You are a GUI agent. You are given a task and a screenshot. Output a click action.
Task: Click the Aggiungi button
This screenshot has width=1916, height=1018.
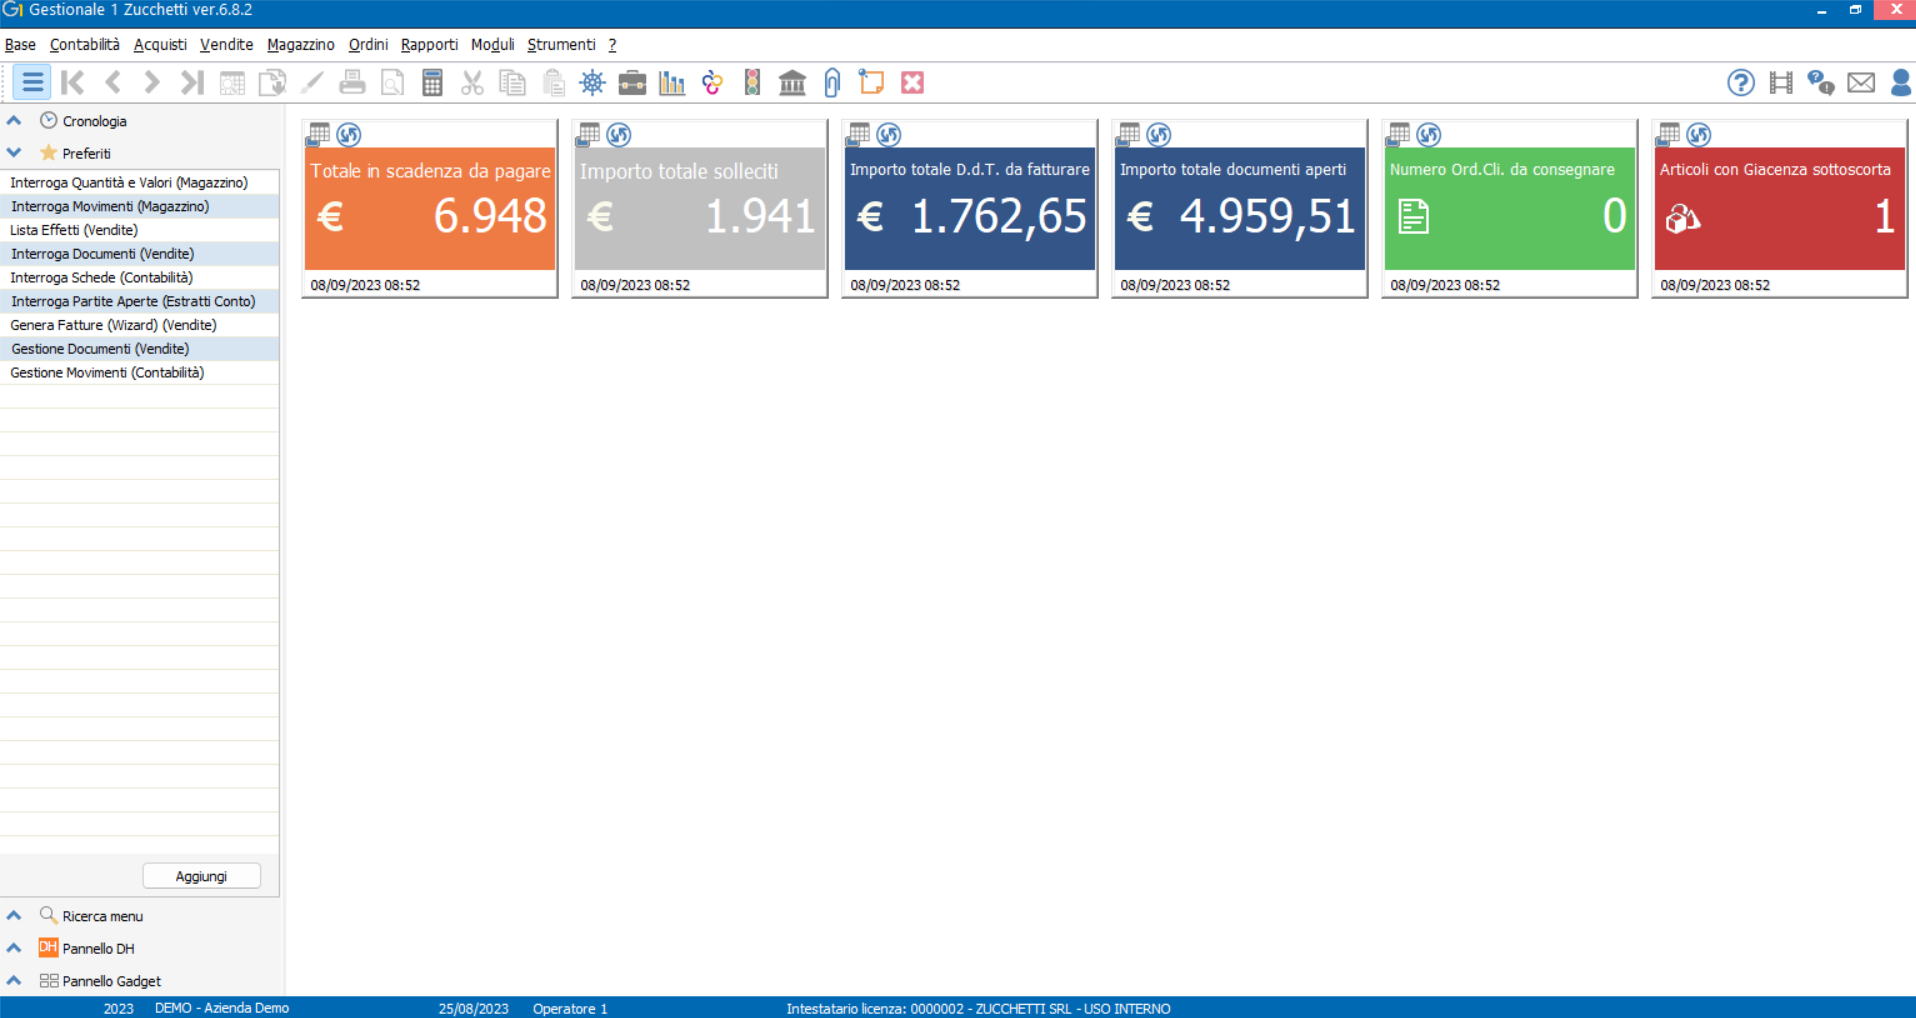click(201, 876)
